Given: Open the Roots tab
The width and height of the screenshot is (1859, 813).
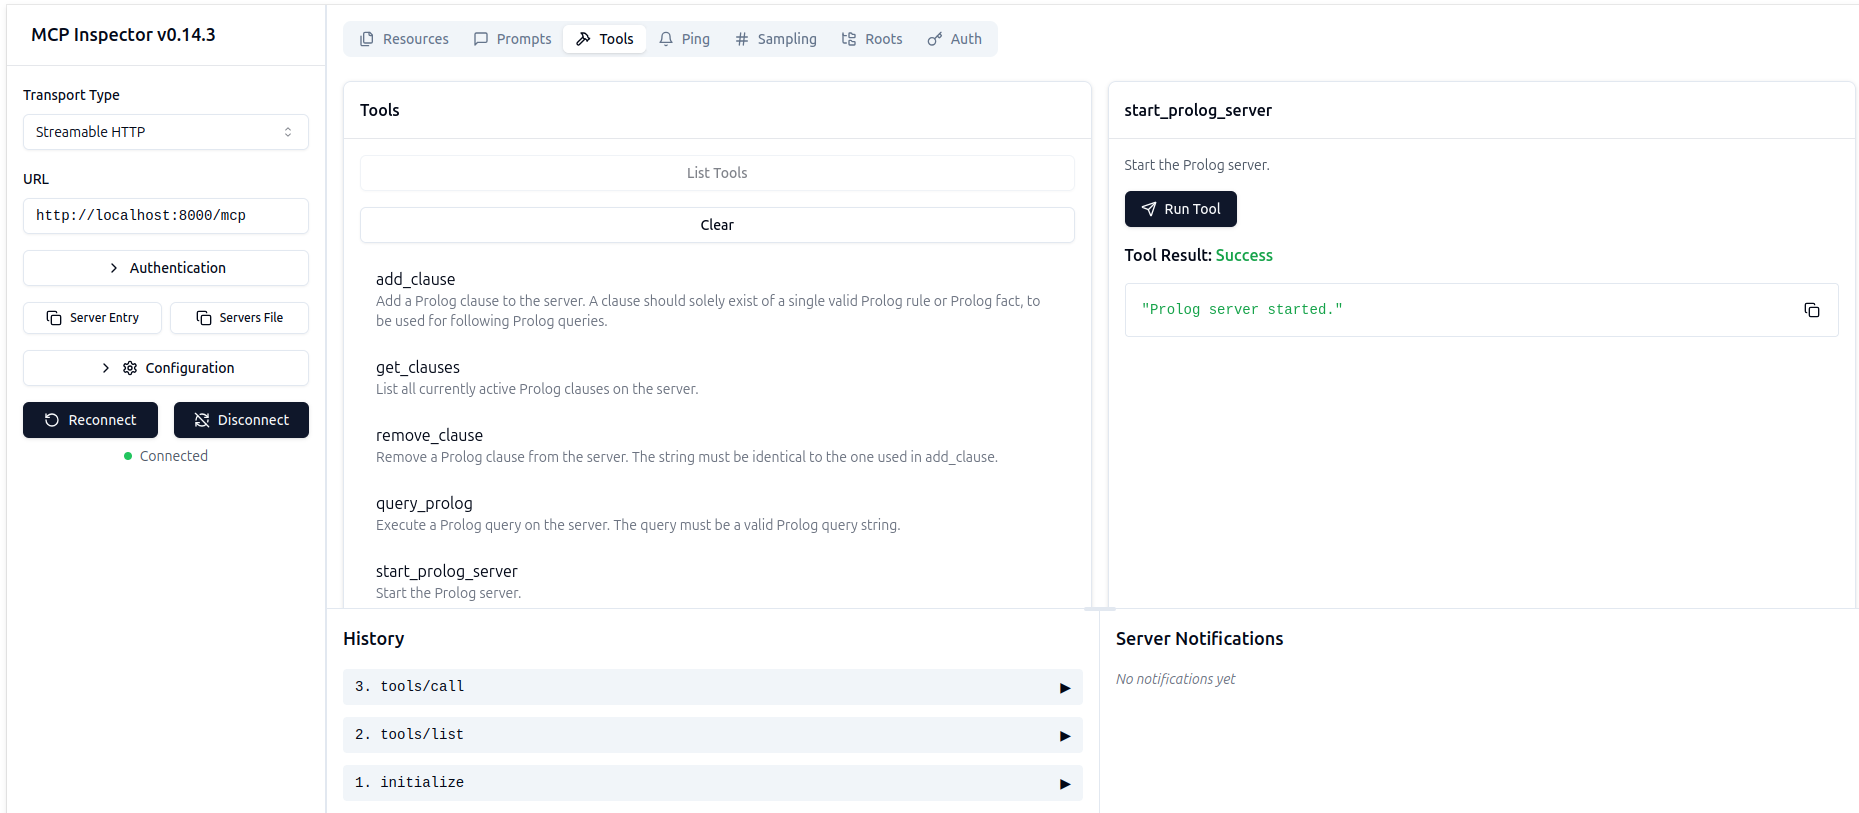Looking at the screenshot, I should [872, 39].
